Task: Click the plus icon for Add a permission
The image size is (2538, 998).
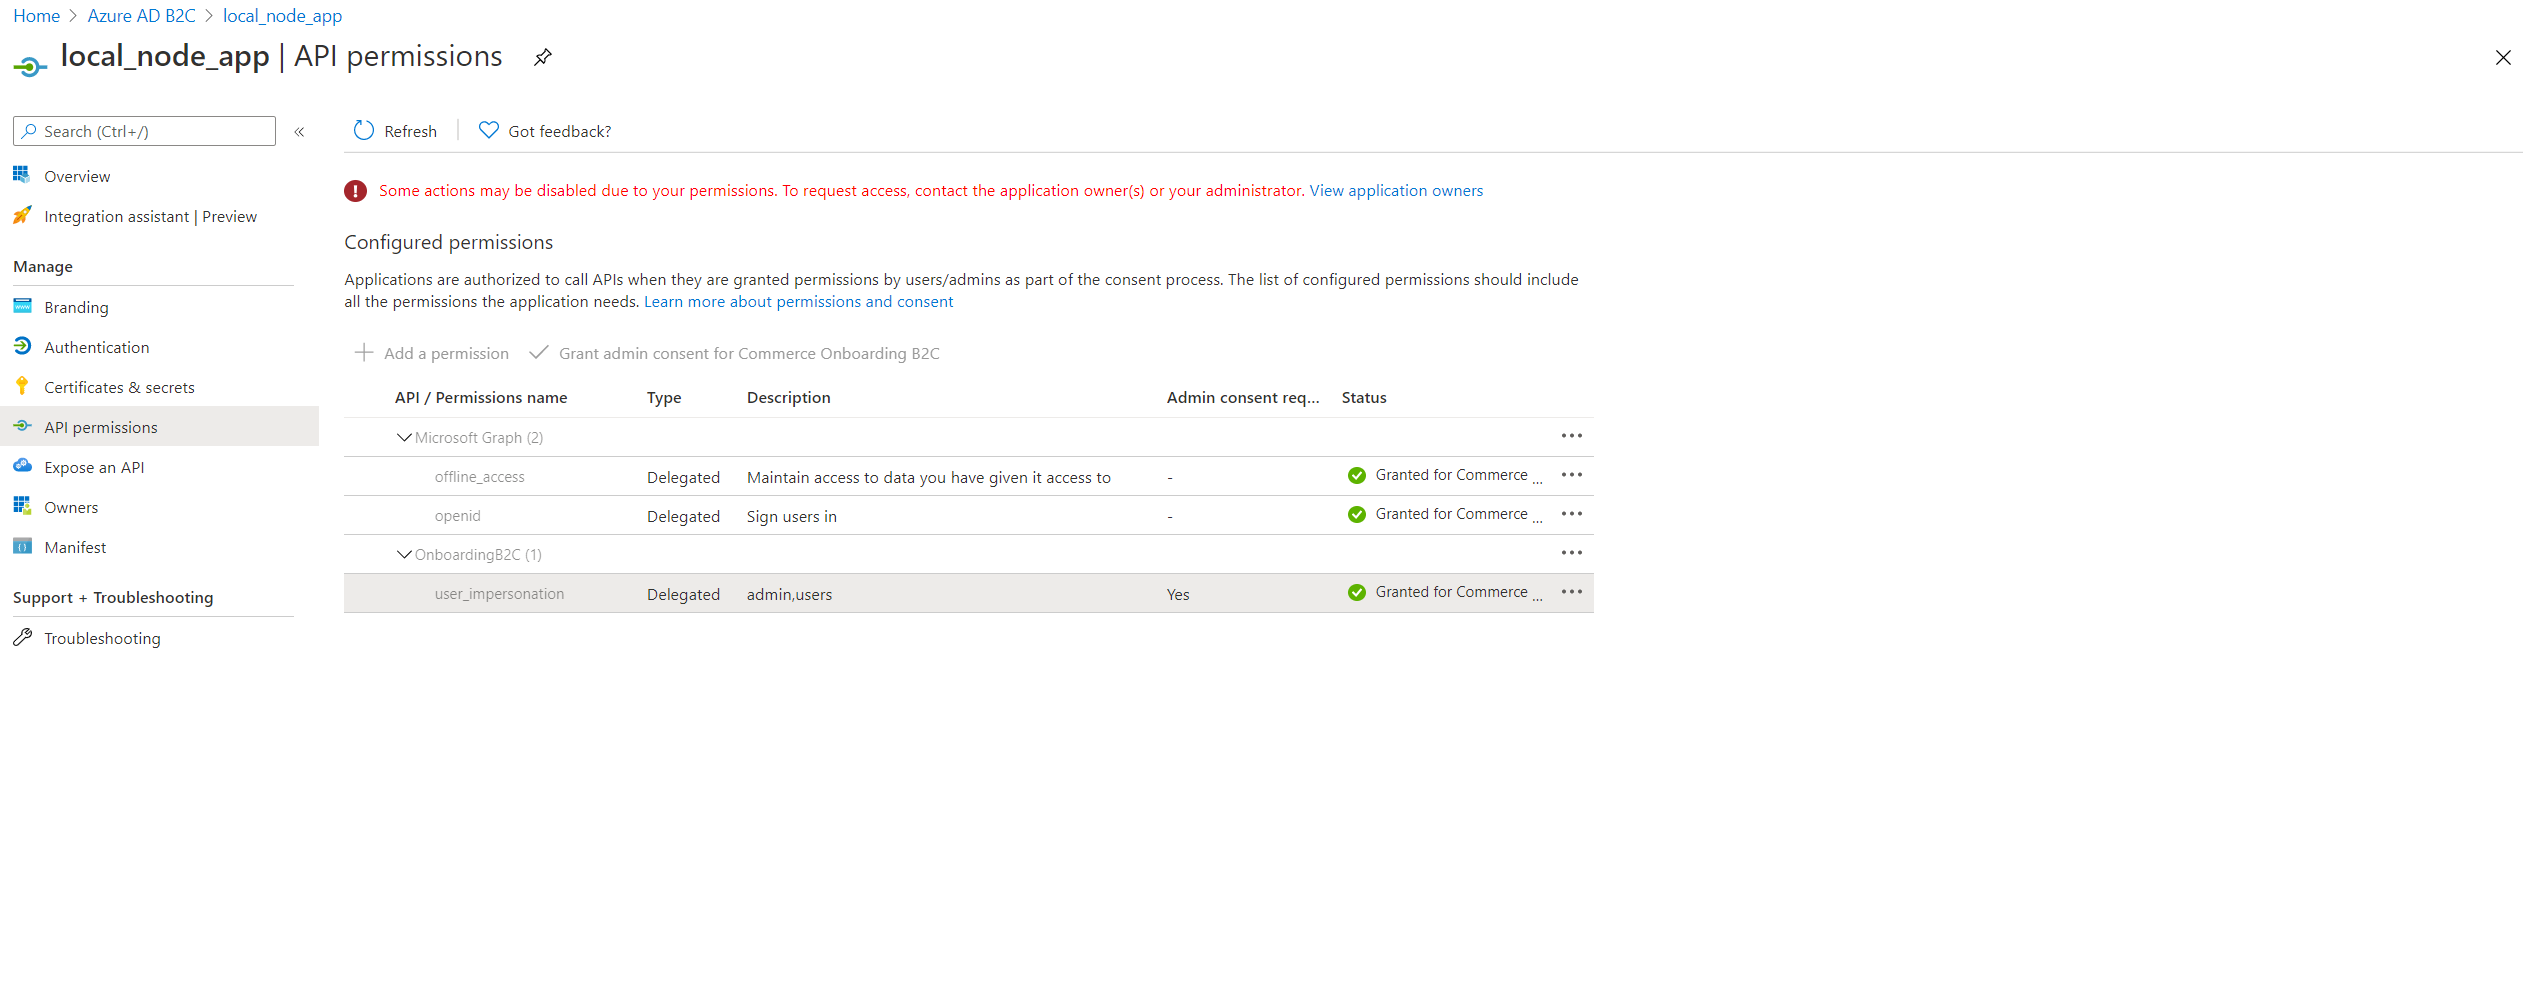Action: pos(364,353)
